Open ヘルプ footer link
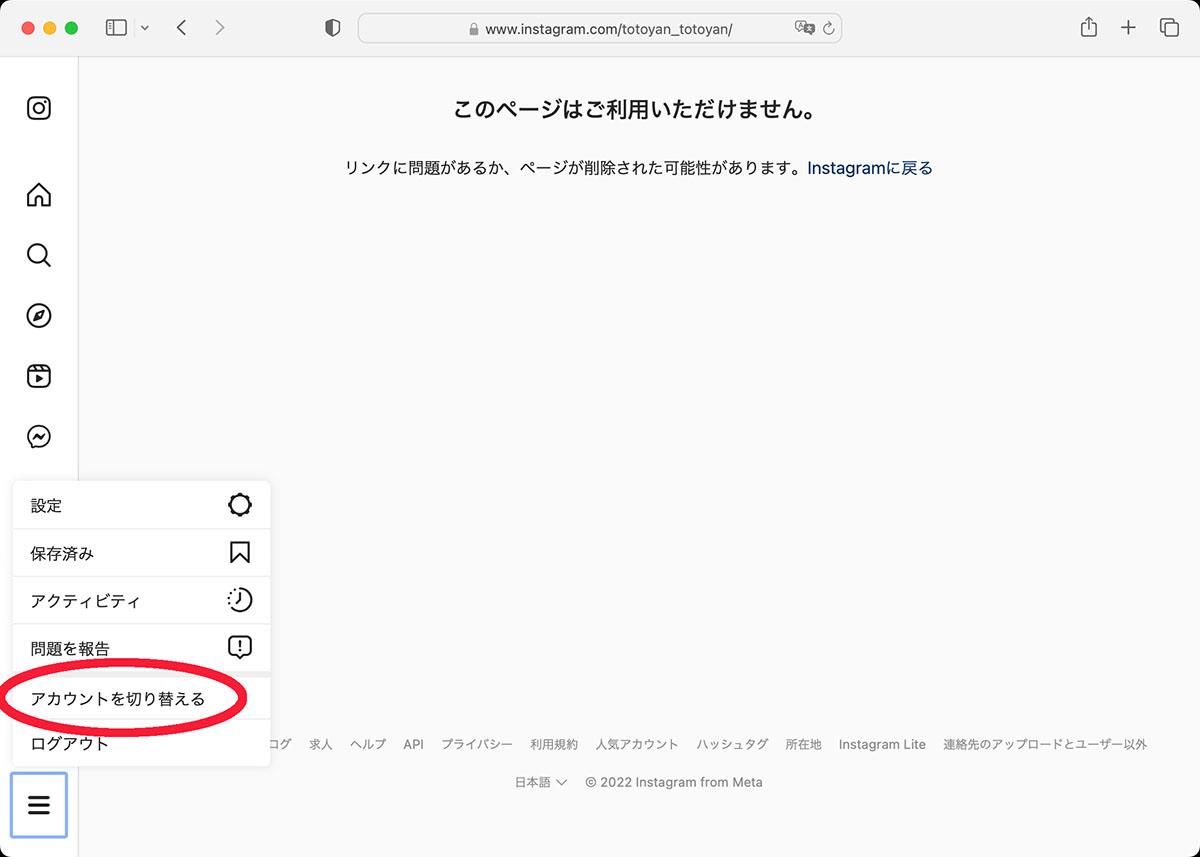Screen dimensions: 1200x857 [368, 744]
